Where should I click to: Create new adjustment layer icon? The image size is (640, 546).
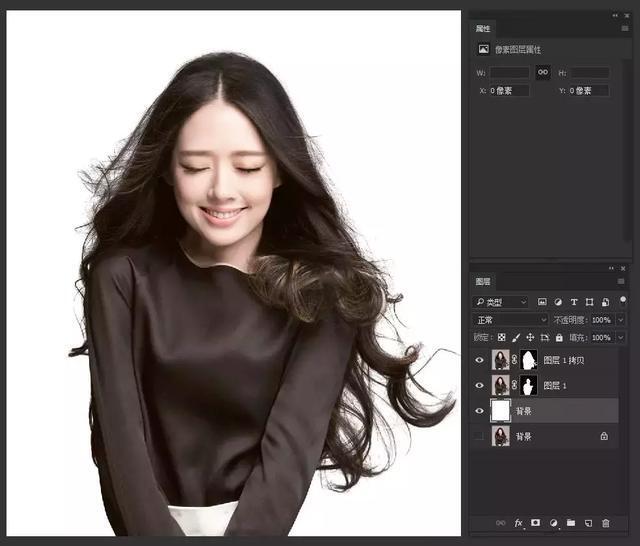click(554, 523)
